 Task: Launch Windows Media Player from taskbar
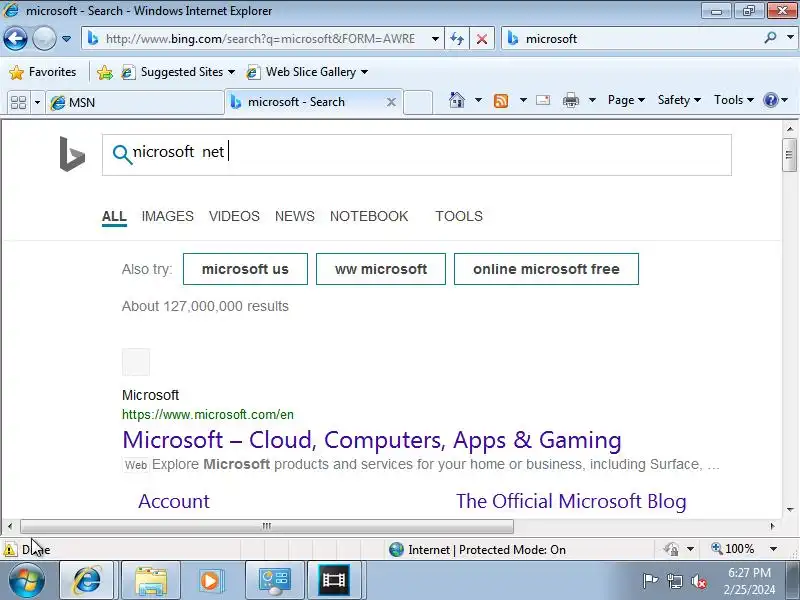211,580
